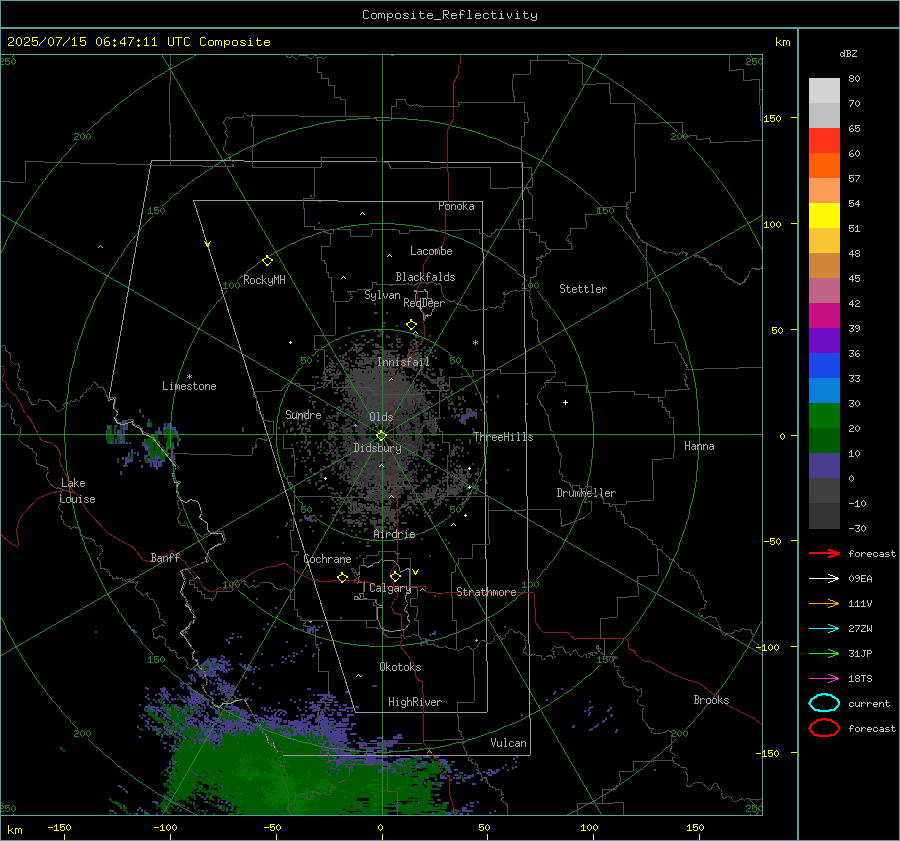Click the Calgary city label

click(390, 588)
